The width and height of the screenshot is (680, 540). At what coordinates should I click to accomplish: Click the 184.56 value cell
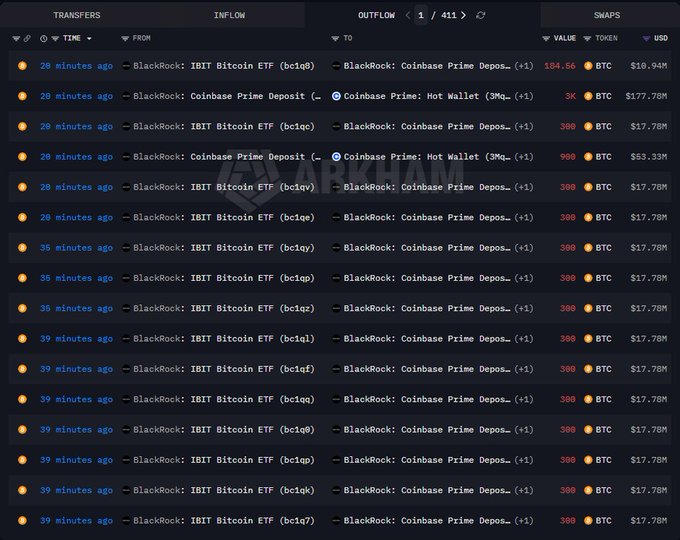pos(560,66)
